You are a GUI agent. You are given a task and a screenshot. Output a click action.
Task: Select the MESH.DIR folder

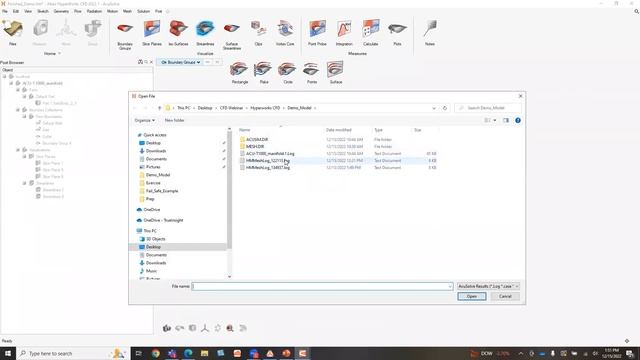tap(255, 147)
